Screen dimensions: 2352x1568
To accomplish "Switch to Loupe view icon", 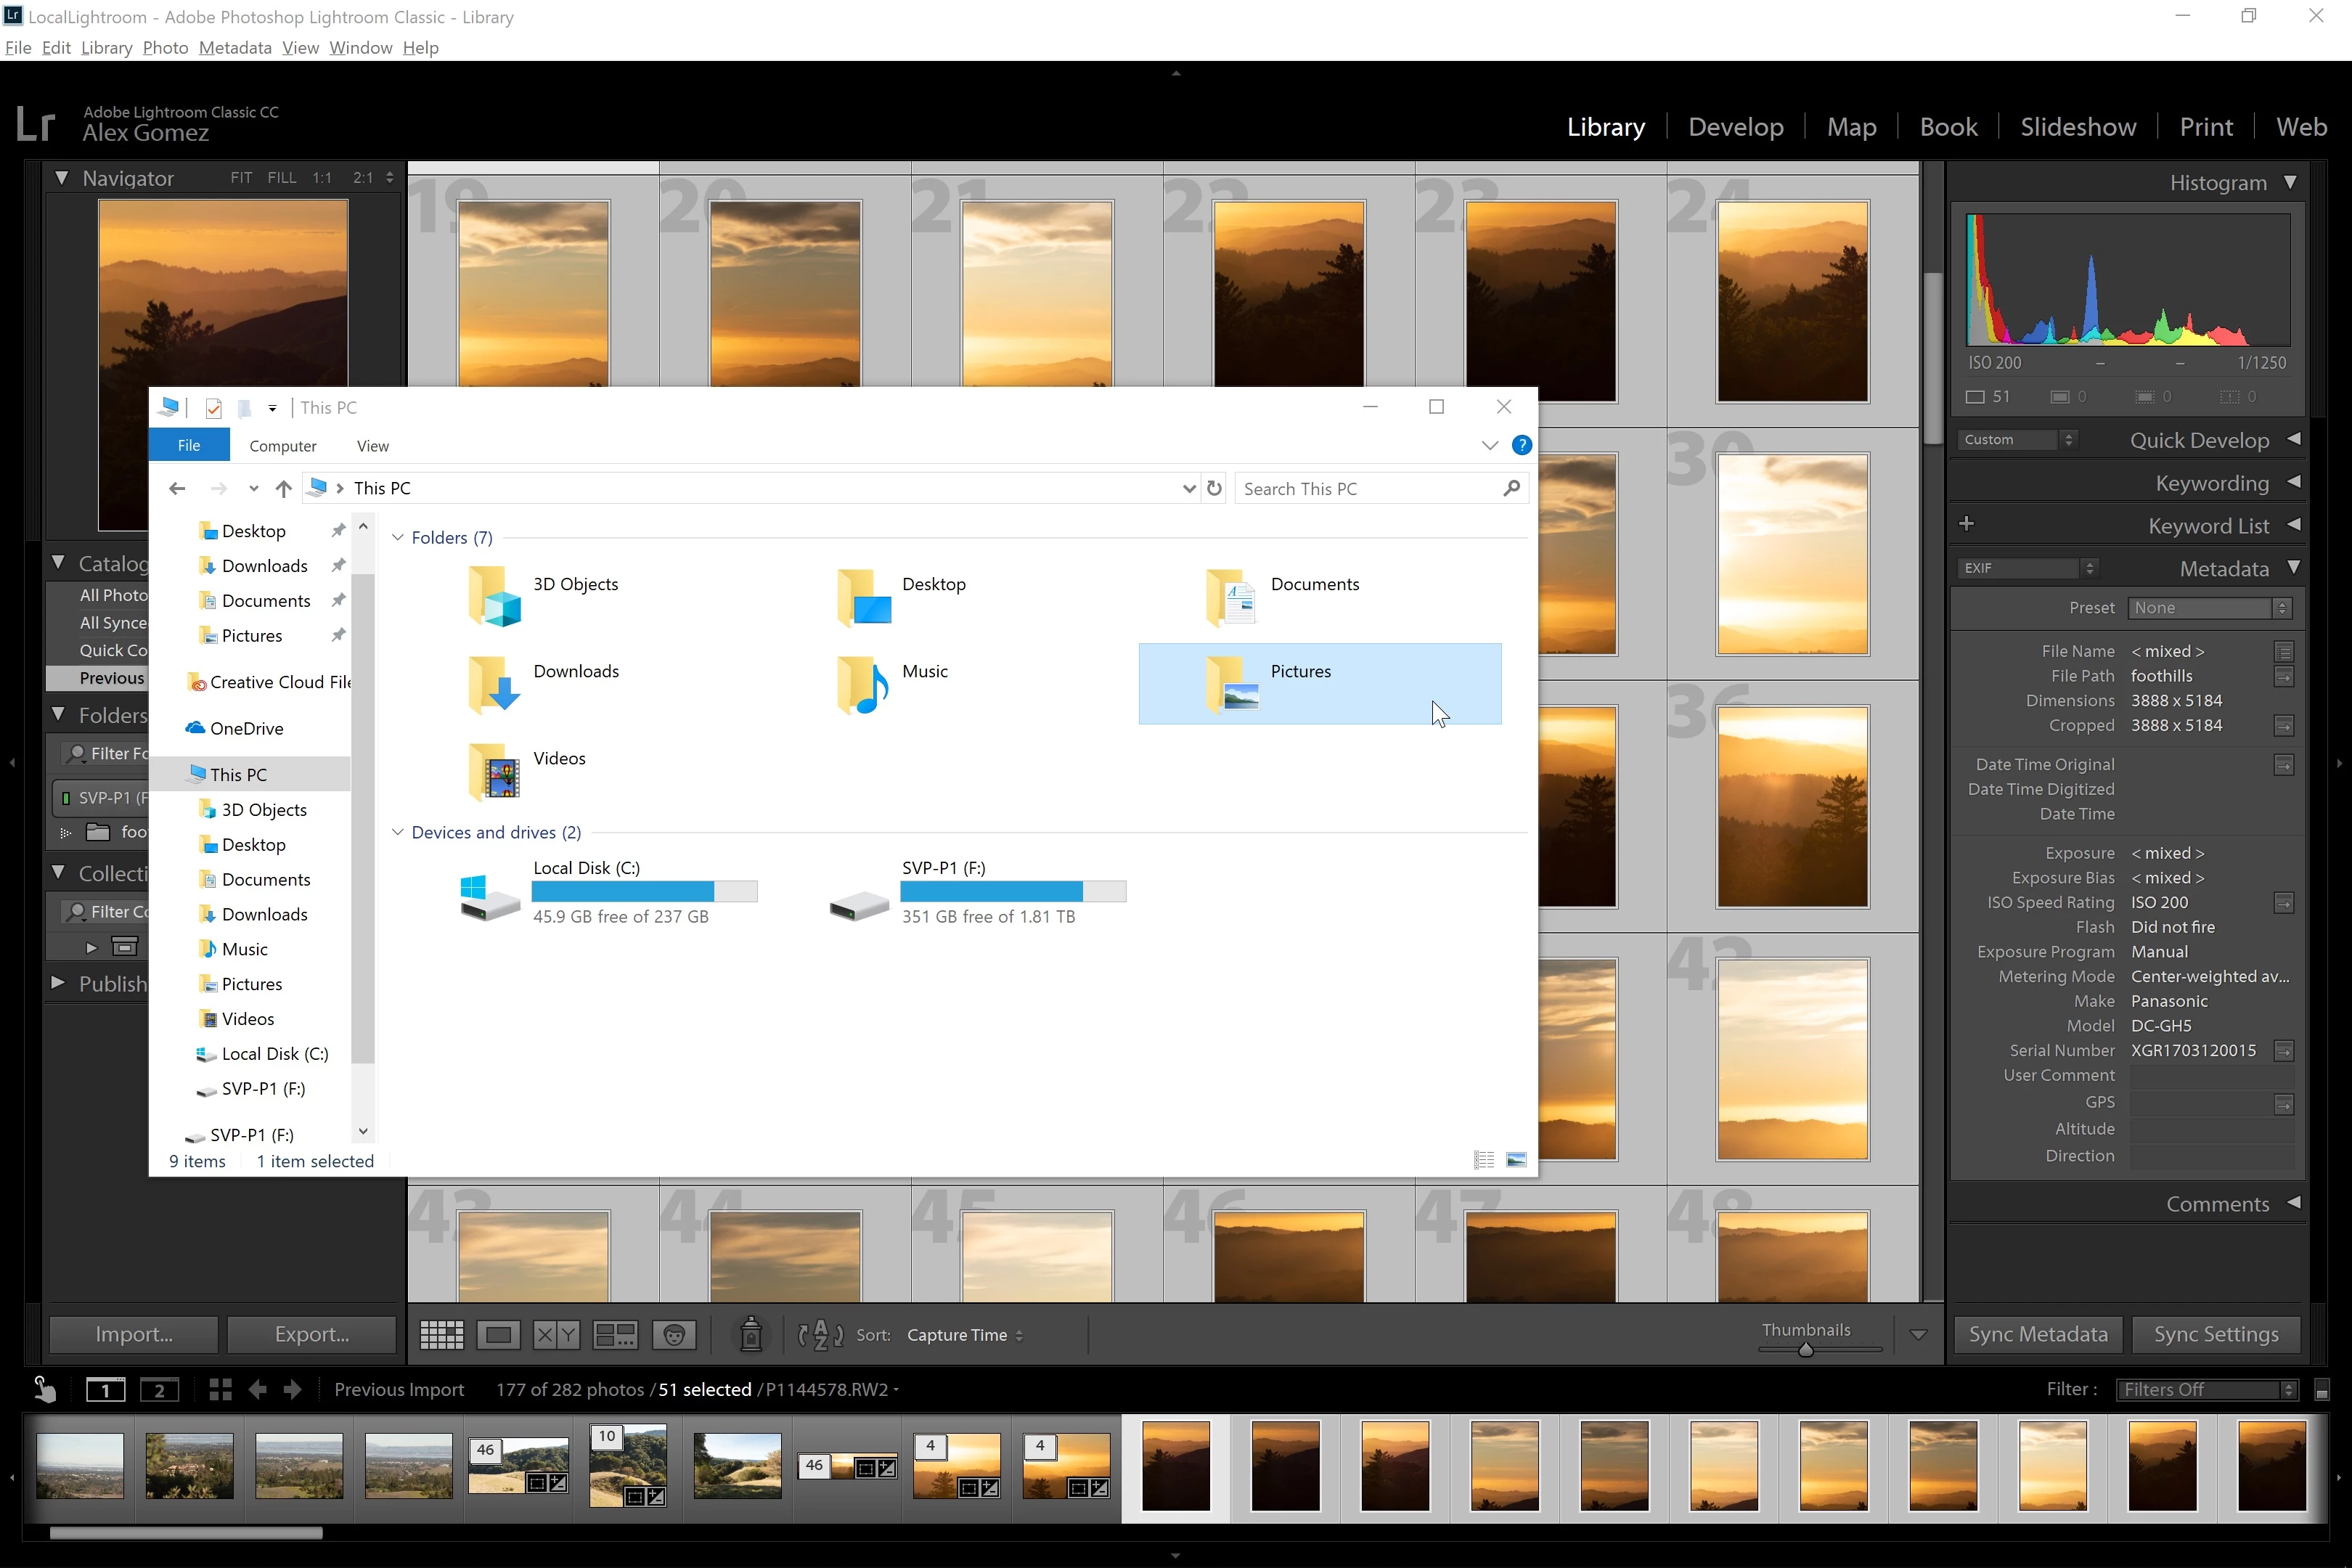I will point(498,1334).
